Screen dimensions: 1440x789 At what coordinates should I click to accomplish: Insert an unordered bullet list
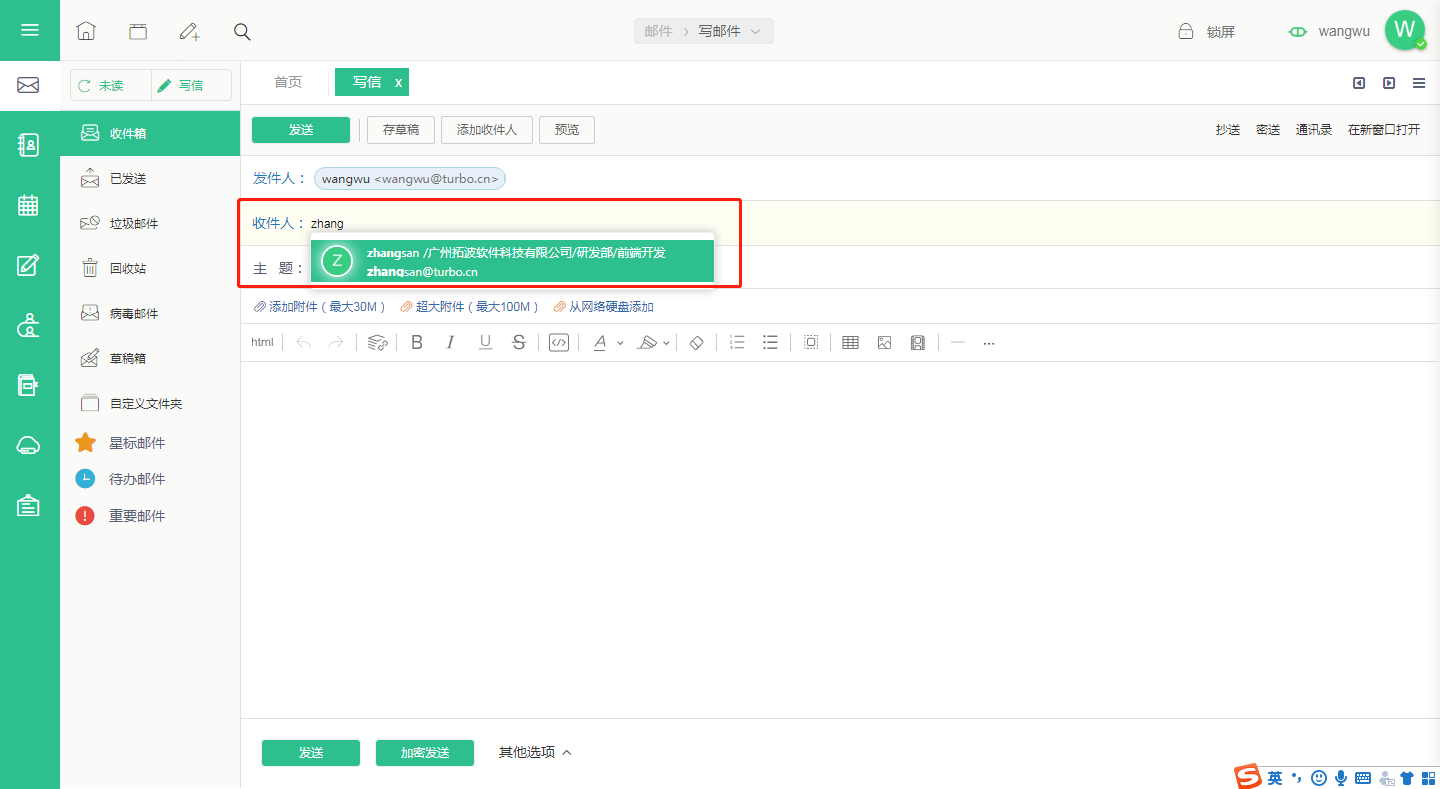770,342
